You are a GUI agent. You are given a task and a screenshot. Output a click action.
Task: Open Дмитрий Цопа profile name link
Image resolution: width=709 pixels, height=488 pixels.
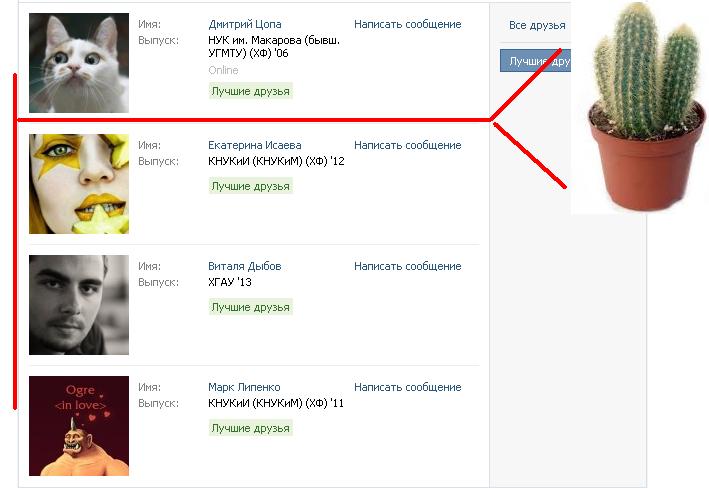245,24
